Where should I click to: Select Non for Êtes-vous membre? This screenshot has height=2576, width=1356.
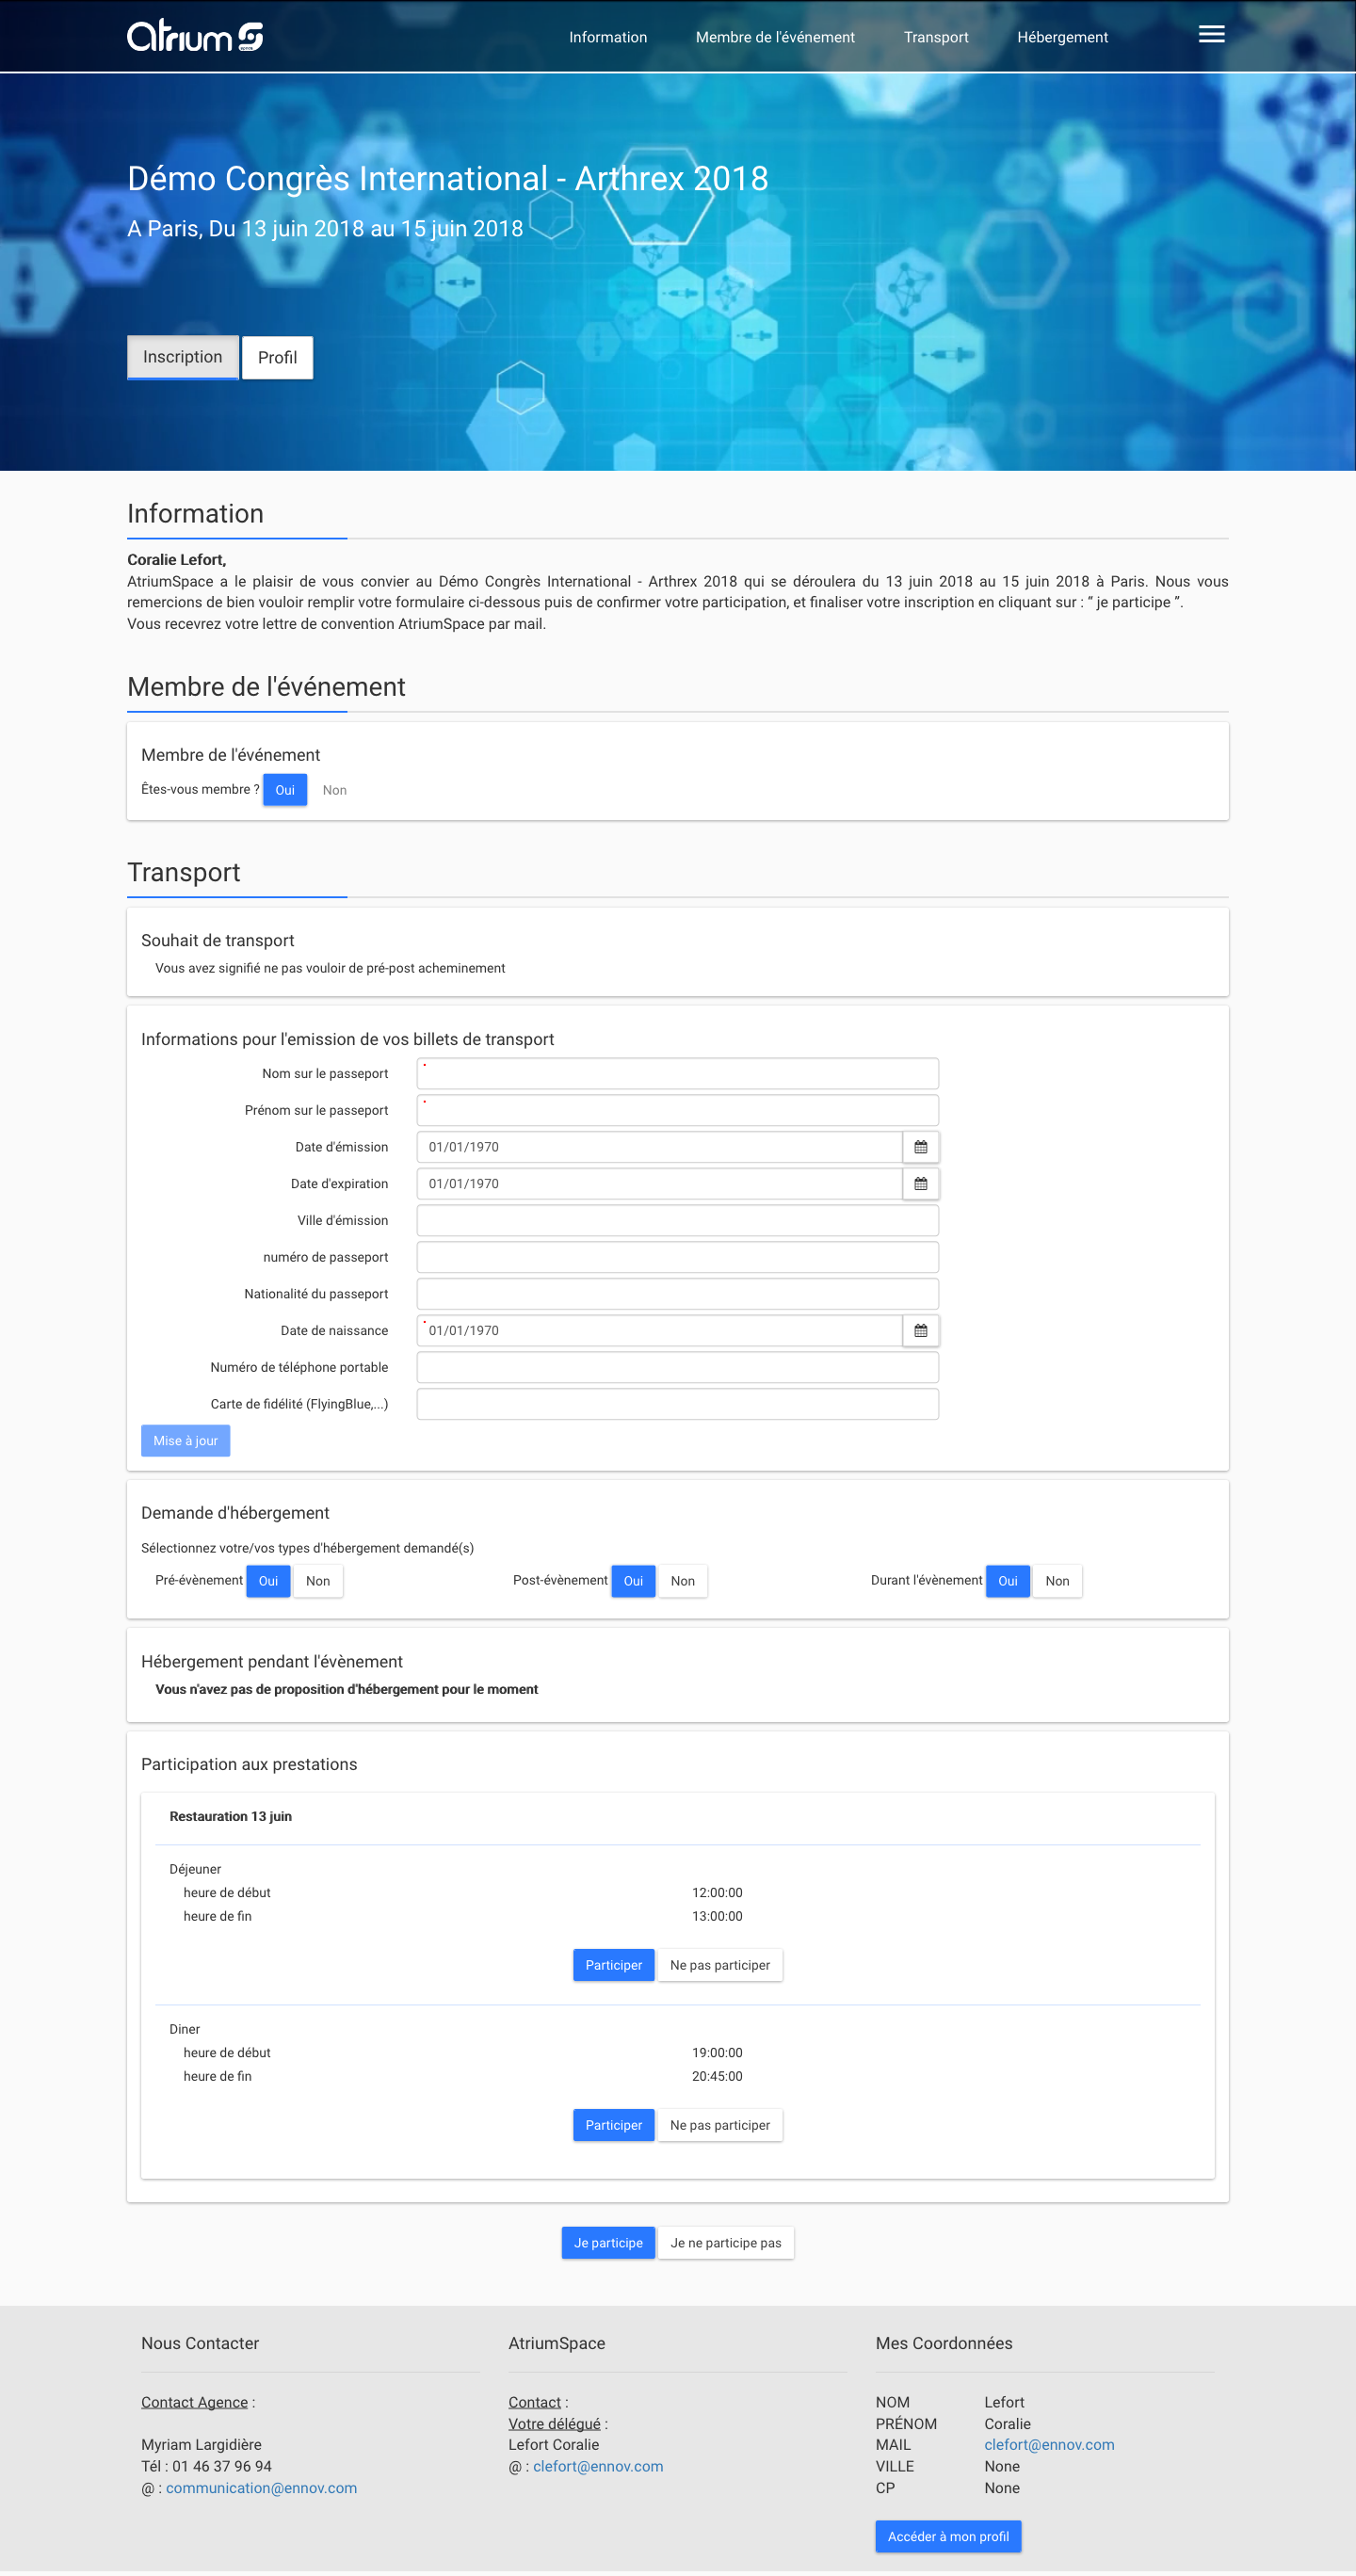pyautogui.click(x=334, y=790)
